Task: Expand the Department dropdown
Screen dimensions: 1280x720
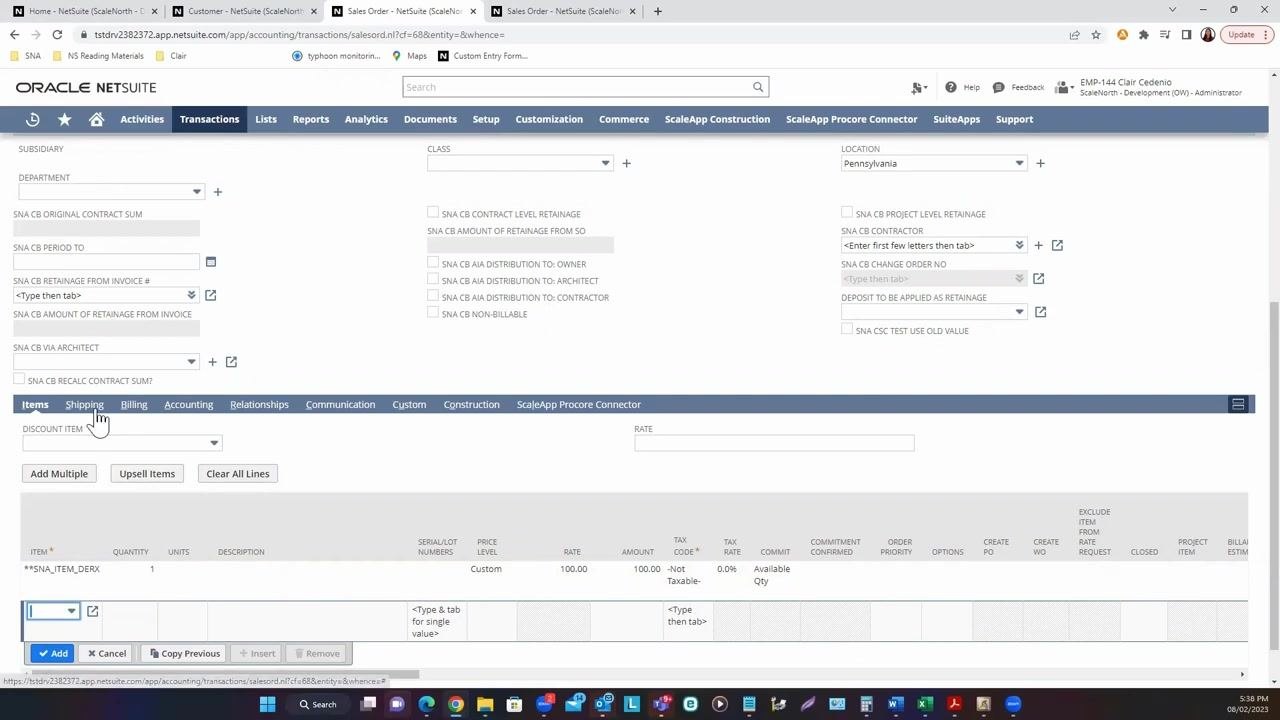Action: [x=196, y=192]
